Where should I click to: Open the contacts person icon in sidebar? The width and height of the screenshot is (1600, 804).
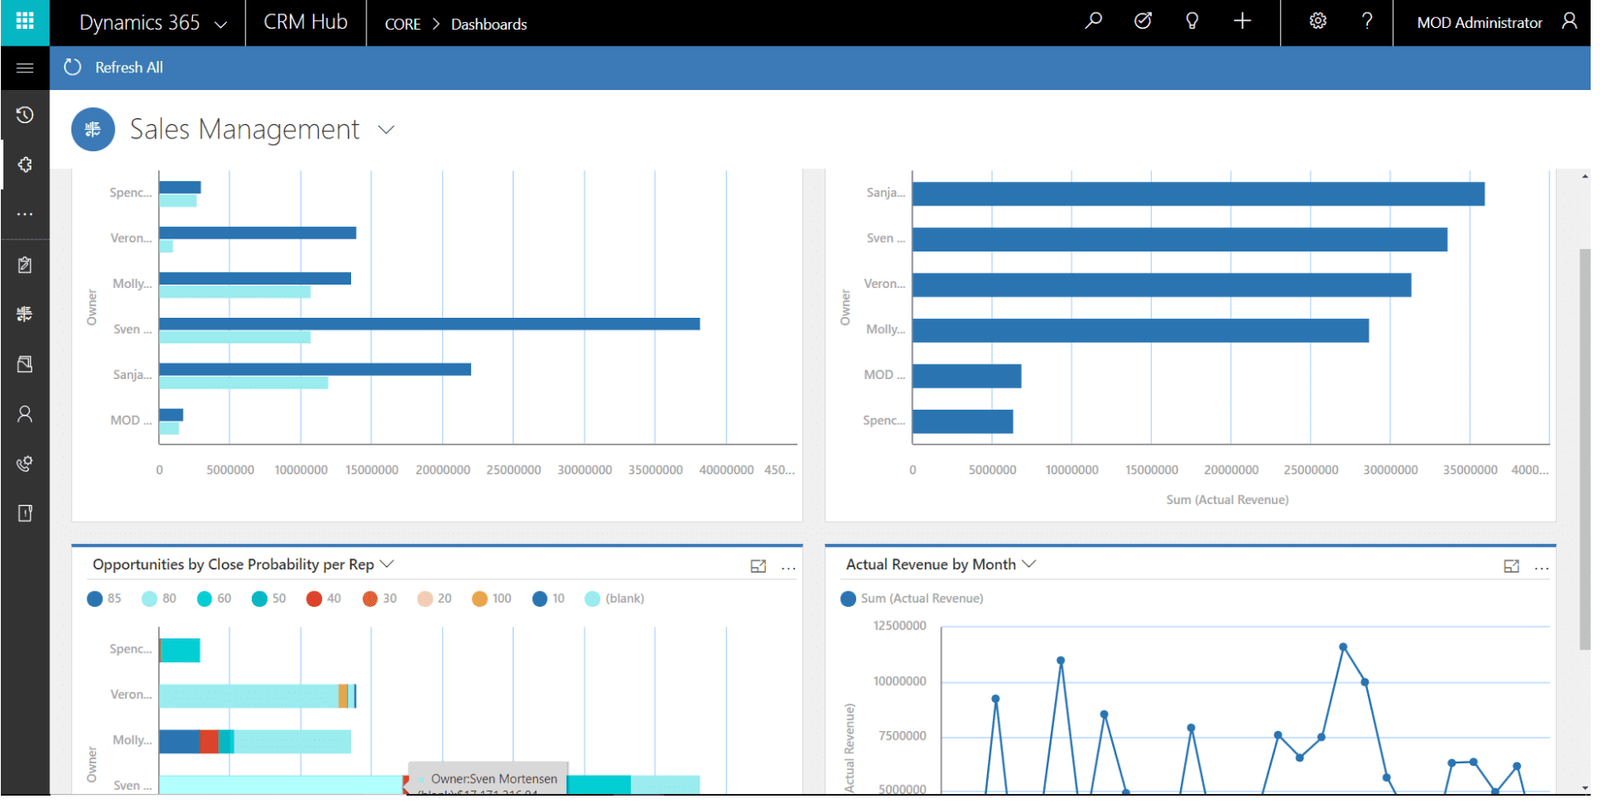[25, 414]
